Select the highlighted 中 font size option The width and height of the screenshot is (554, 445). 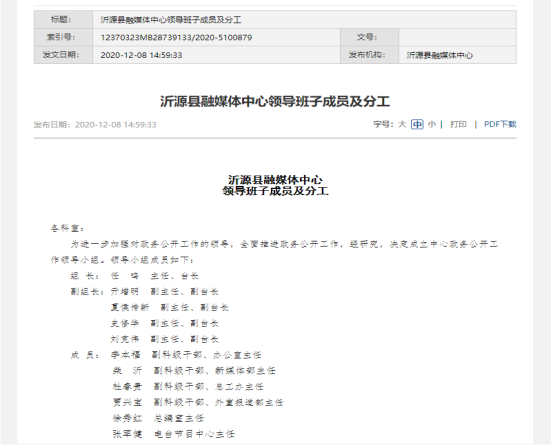tap(417, 124)
